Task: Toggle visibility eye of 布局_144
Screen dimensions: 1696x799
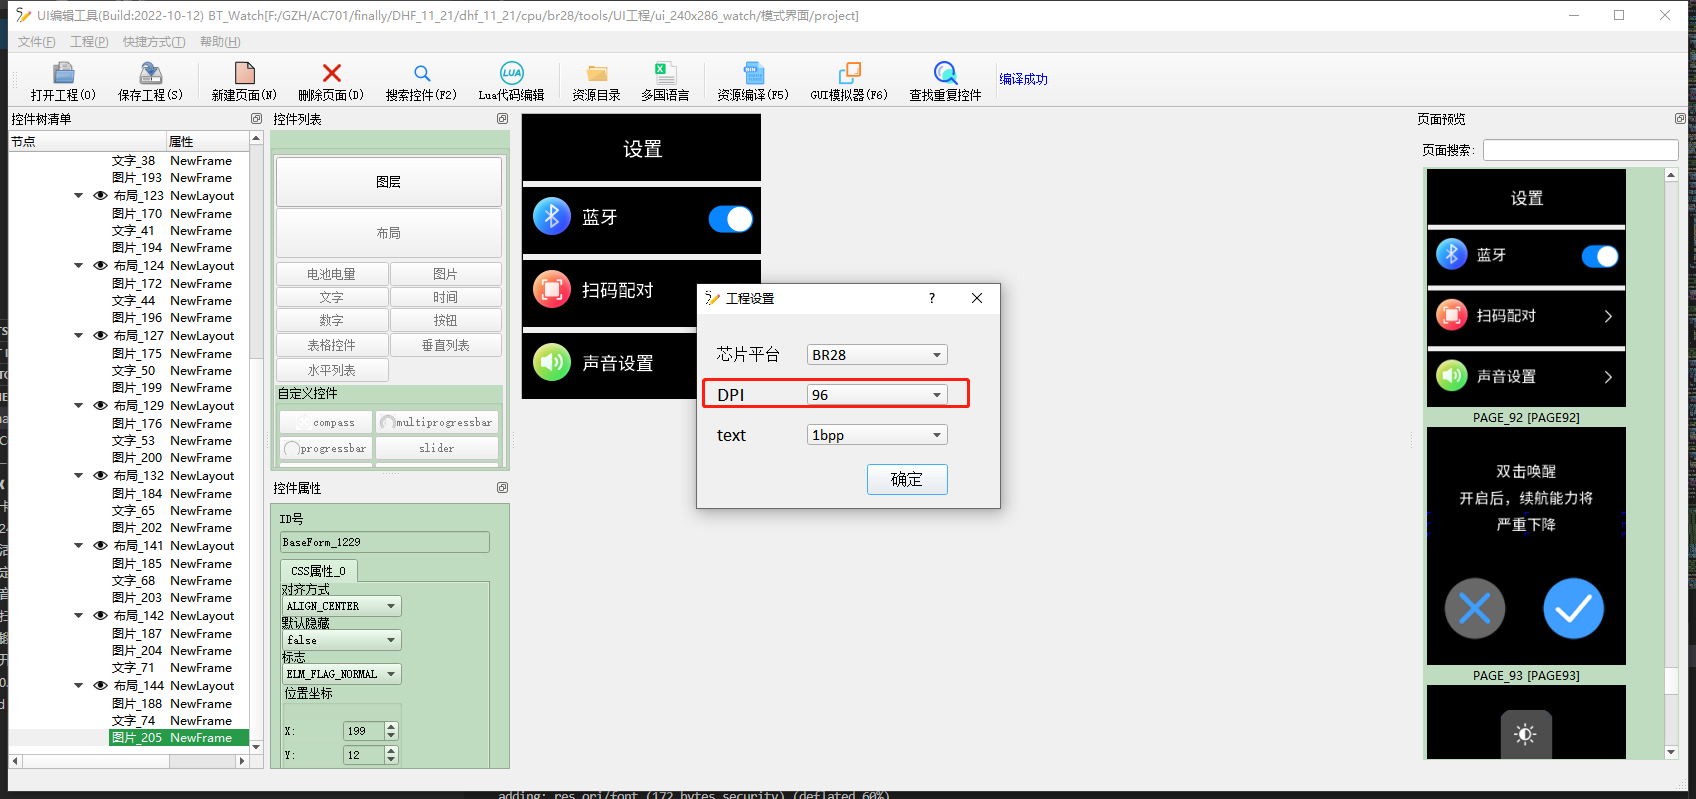Action: (100, 686)
